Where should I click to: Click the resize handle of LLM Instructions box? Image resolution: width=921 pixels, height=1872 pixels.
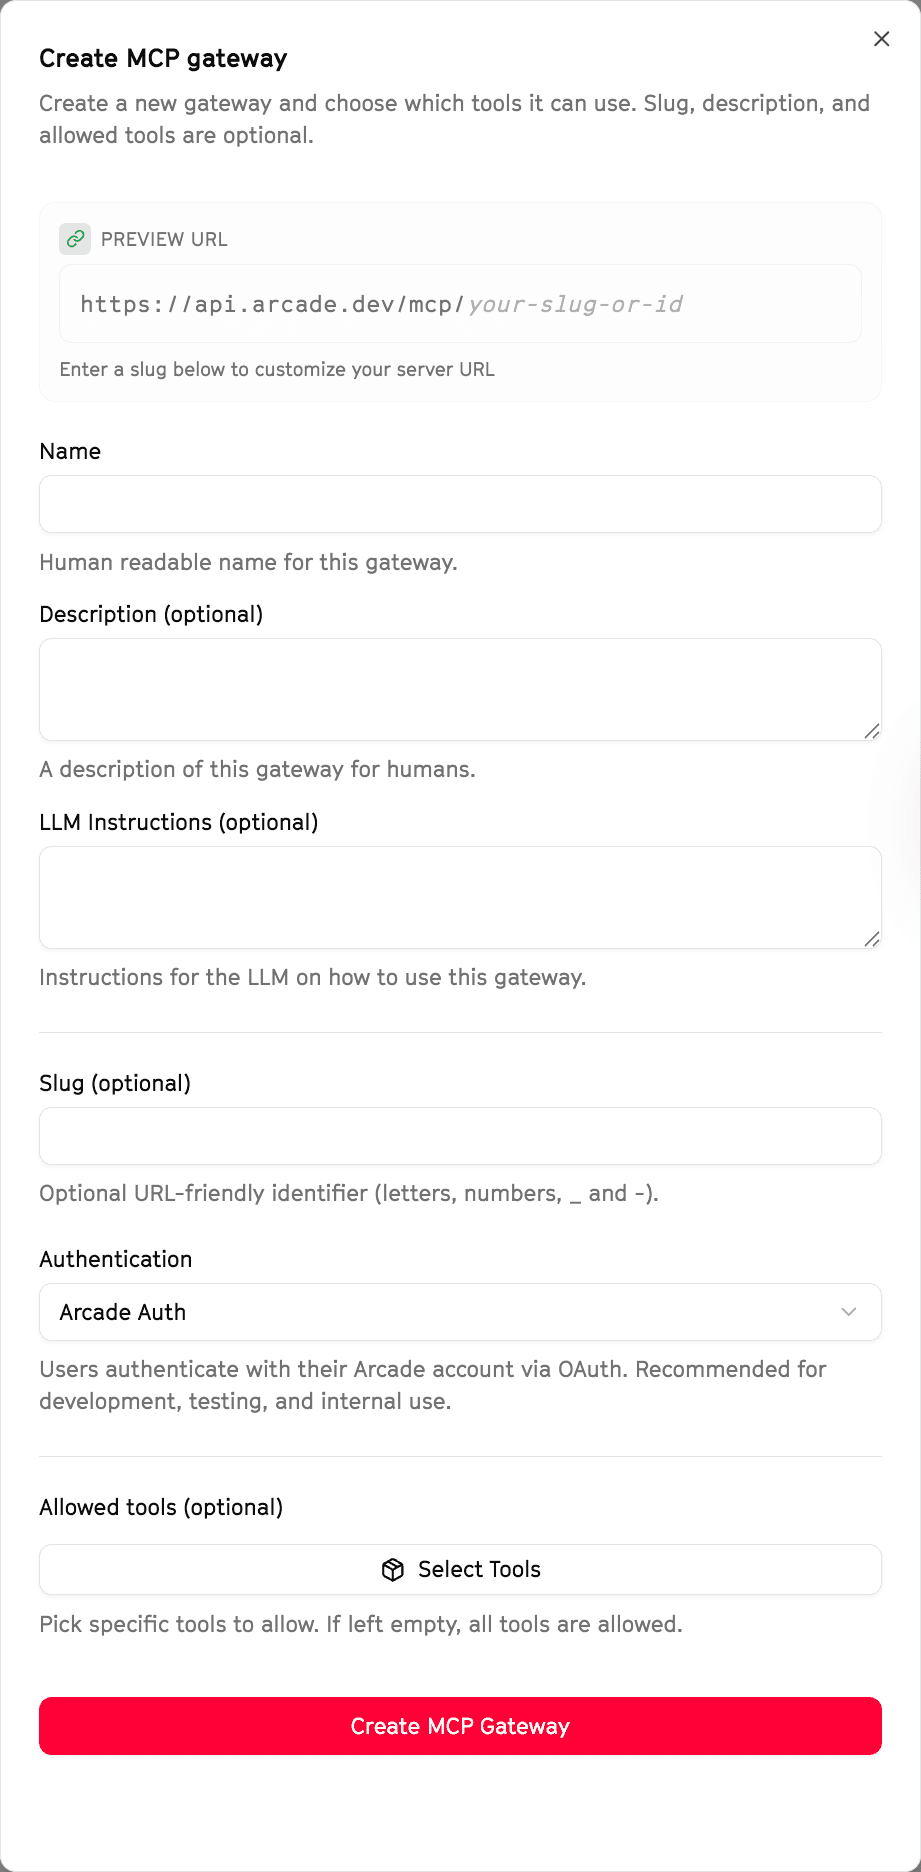pos(871,941)
